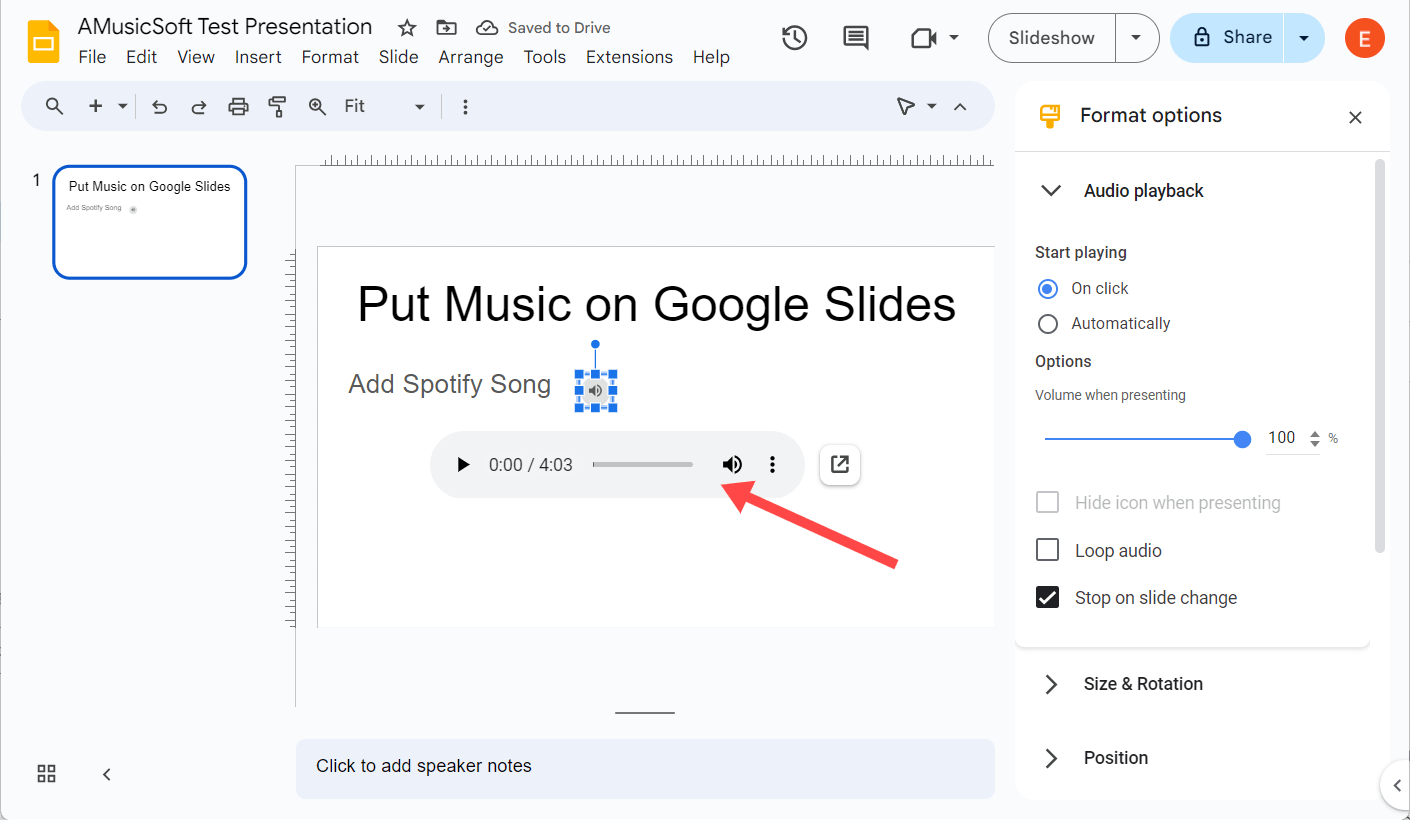
Task: Click the audio player progress bar
Action: (643, 465)
